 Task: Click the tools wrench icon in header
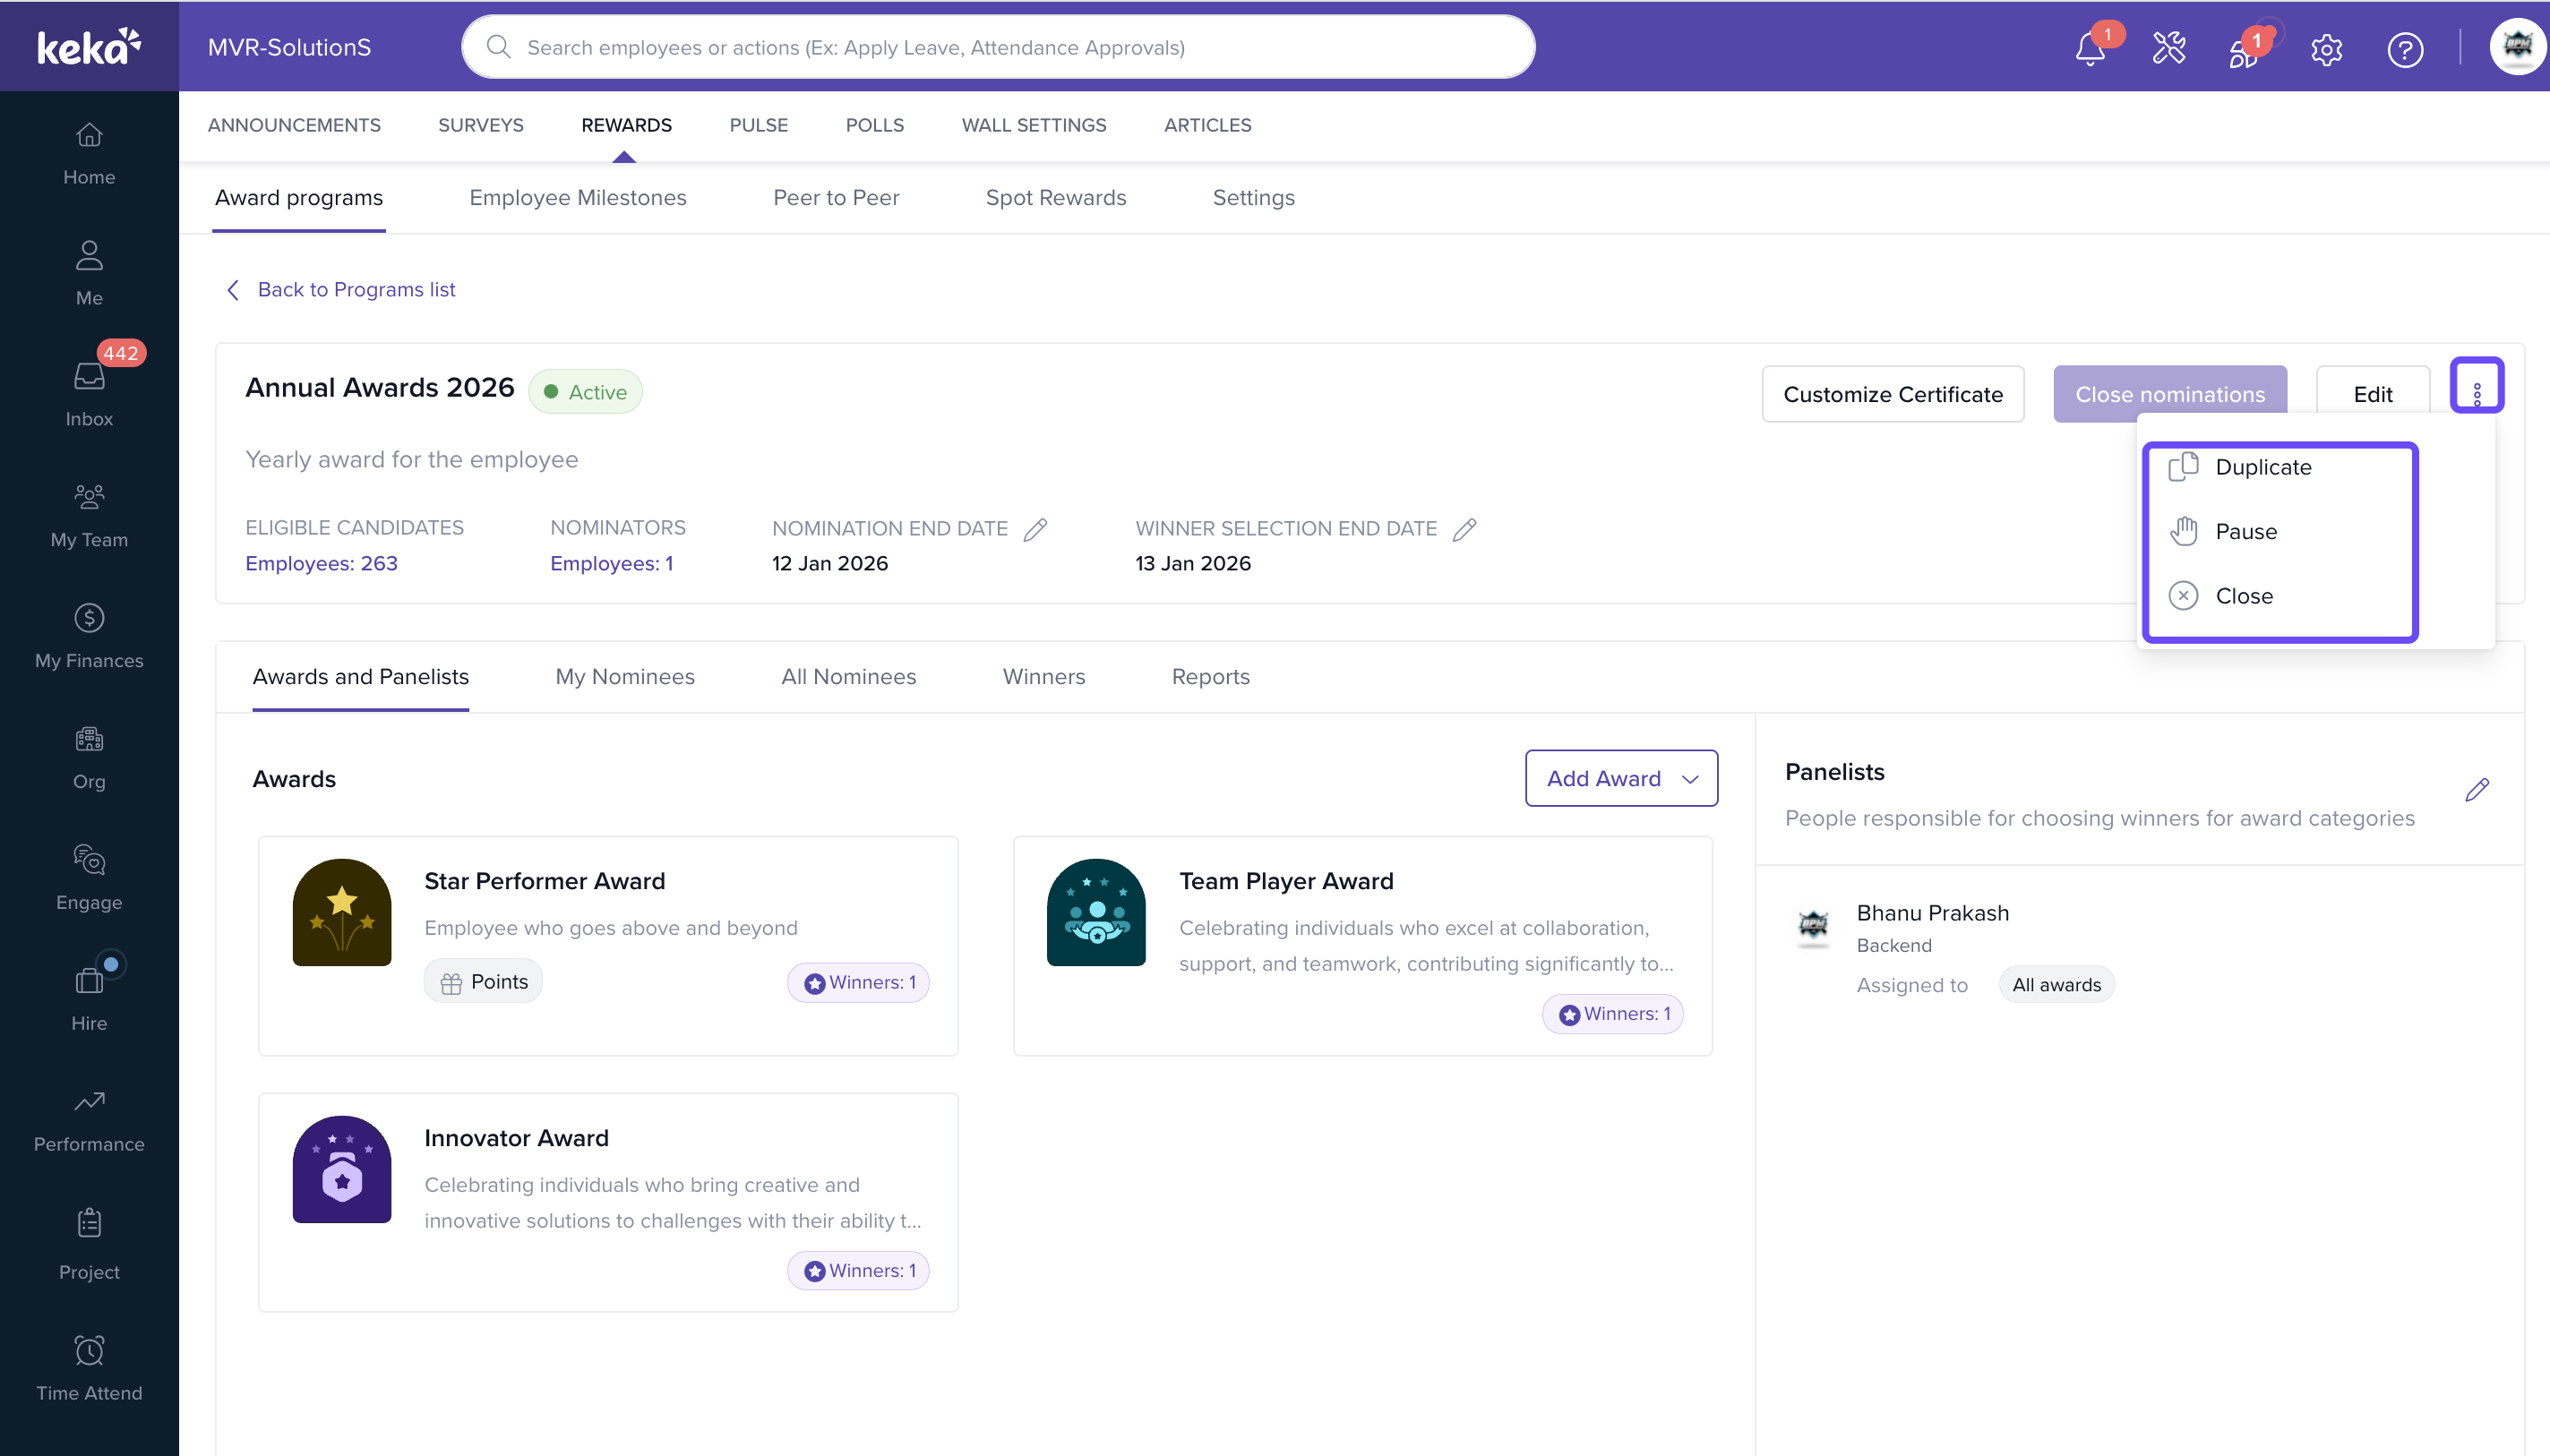coord(2168,49)
